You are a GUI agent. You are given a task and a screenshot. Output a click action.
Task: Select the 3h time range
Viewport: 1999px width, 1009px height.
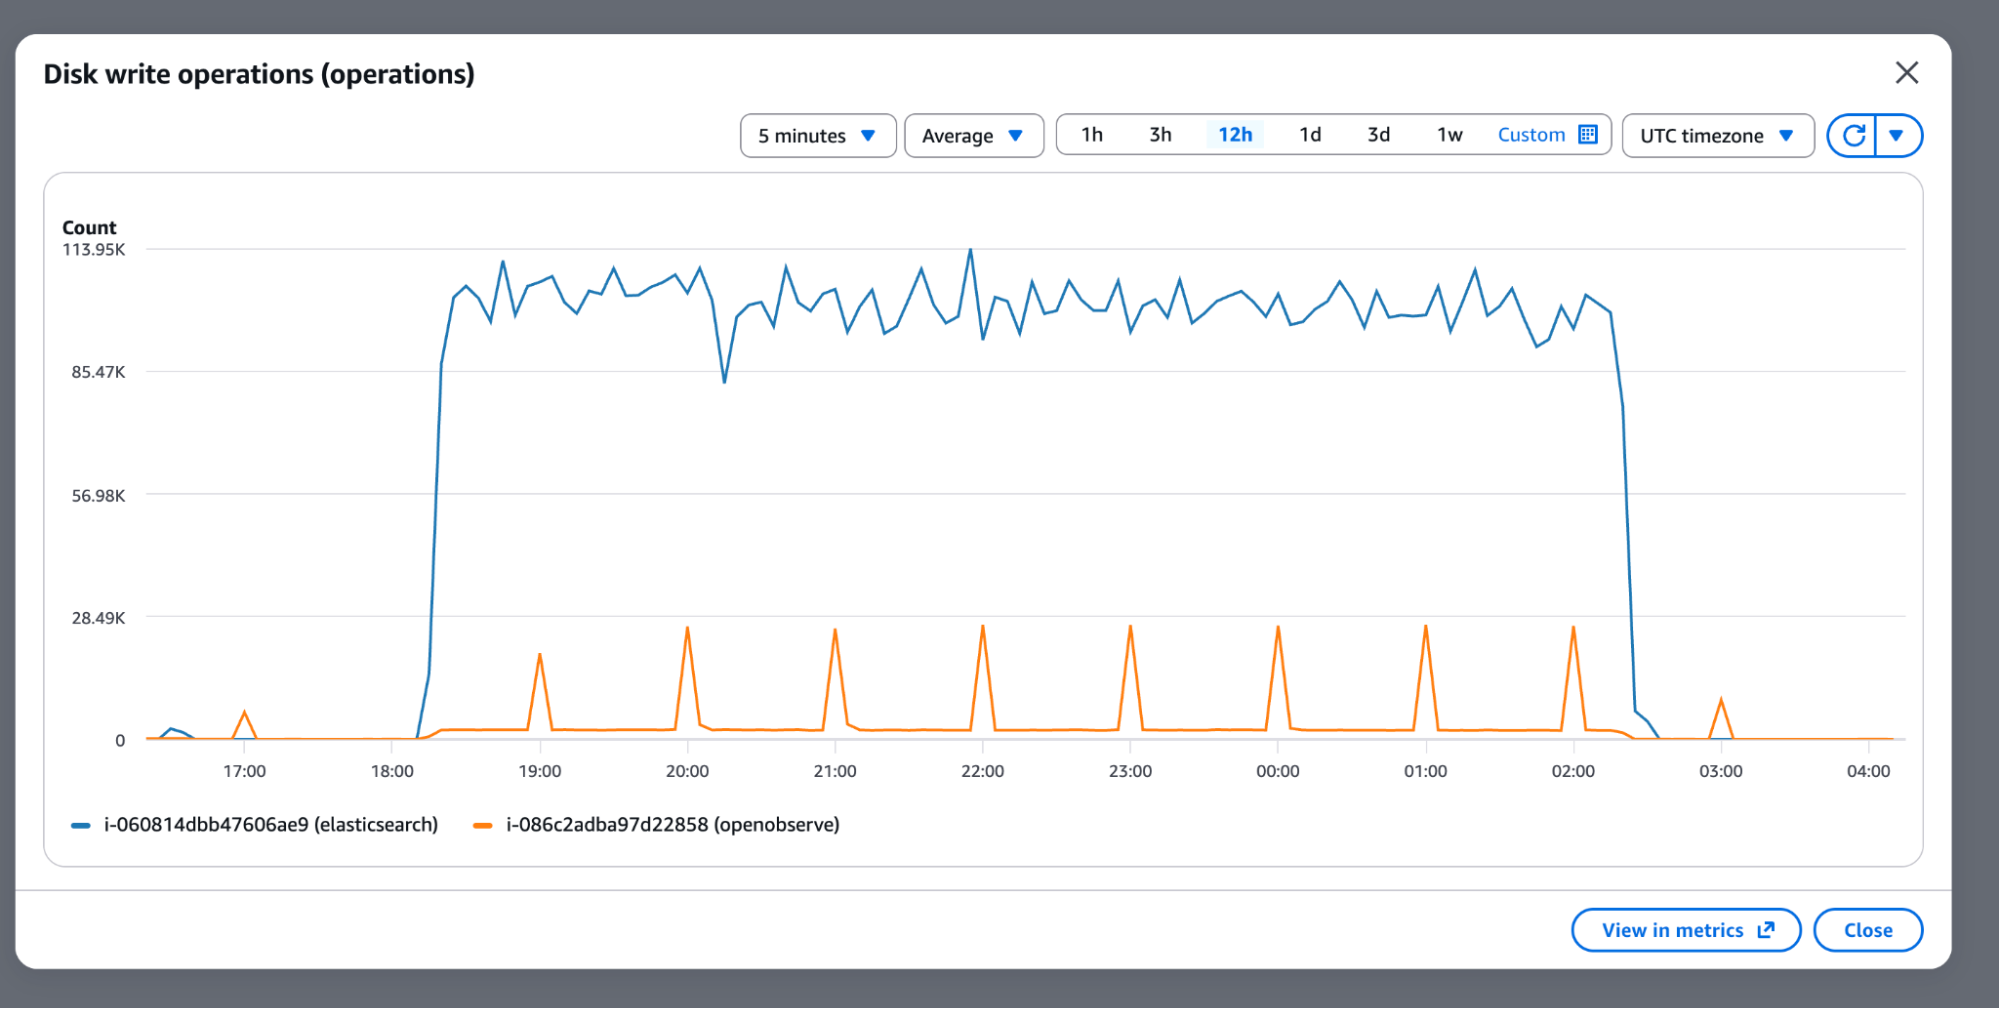[x=1160, y=135]
